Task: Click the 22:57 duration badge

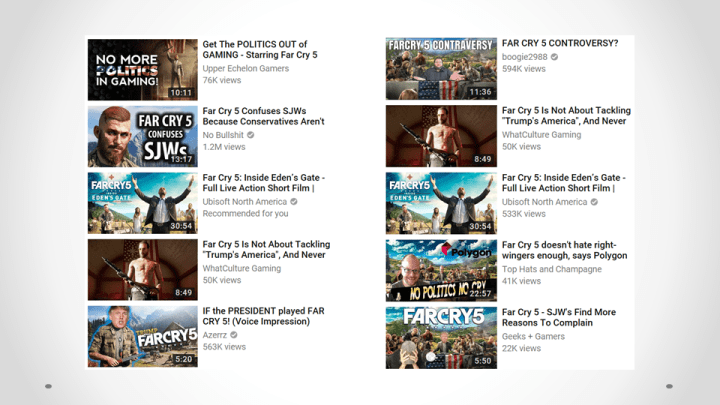Action: [480, 293]
